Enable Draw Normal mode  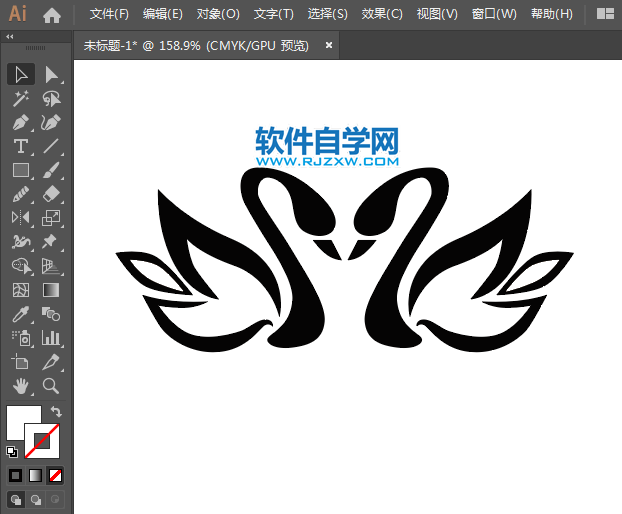click(x=16, y=500)
